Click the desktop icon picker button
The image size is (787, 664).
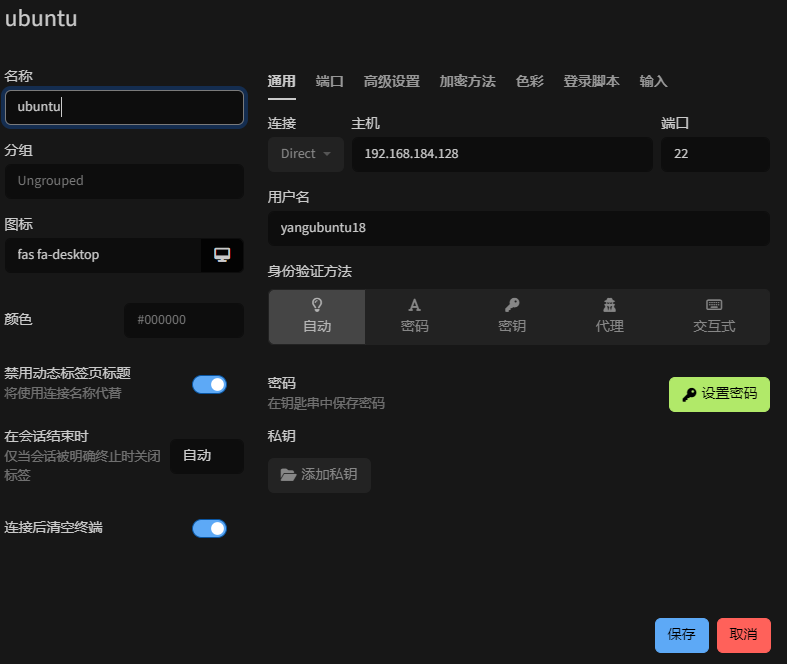[x=222, y=255]
